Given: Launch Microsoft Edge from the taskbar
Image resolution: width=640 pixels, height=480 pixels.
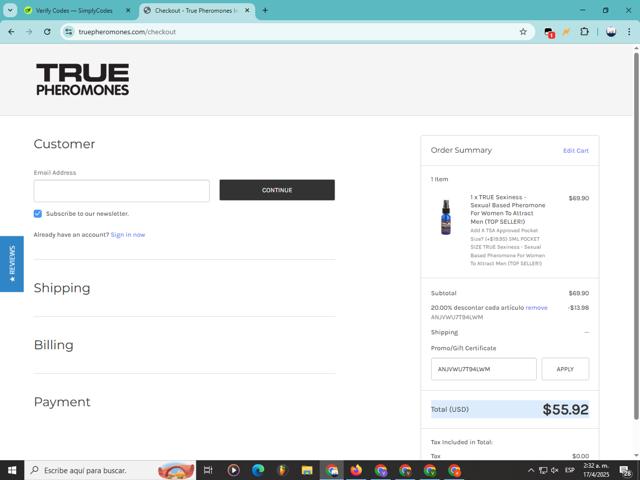Looking at the screenshot, I should click(258, 470).
